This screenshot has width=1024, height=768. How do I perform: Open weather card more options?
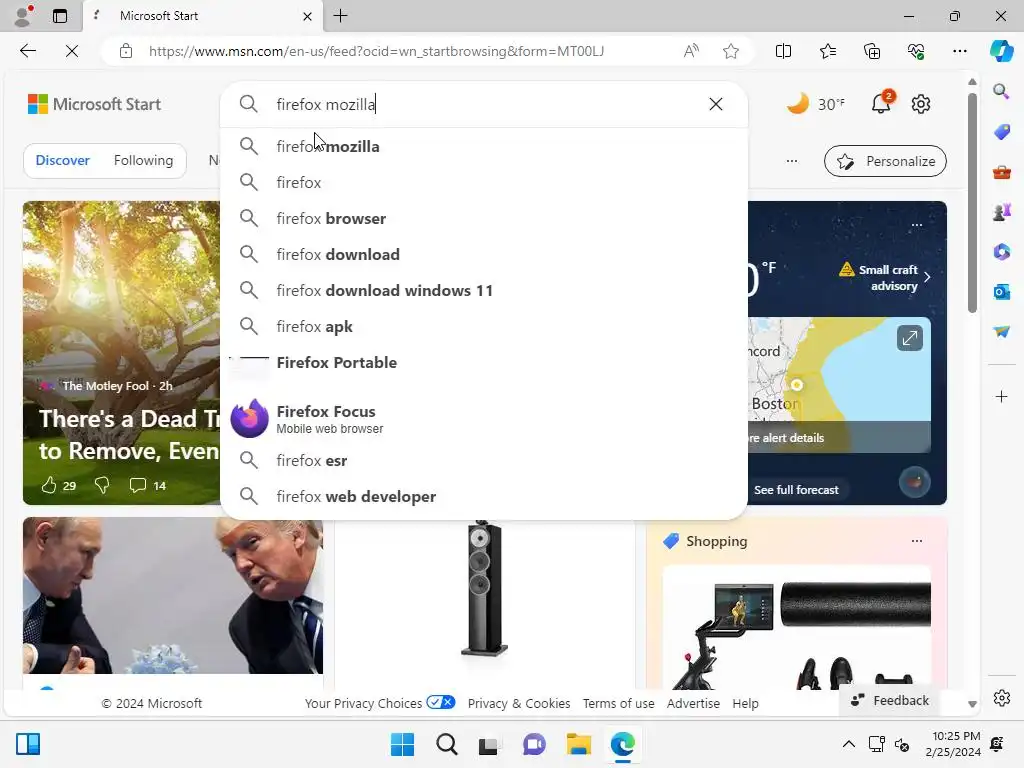point(916,225)
